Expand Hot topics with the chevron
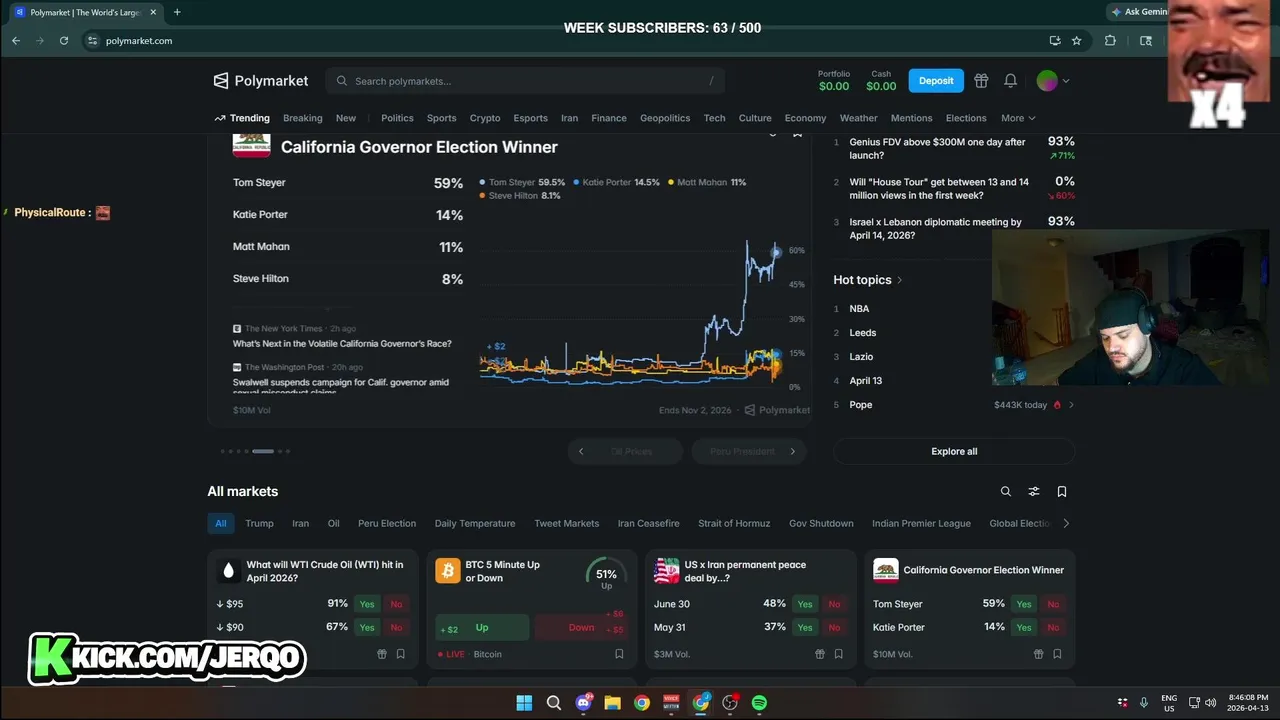This screenshot has width=1280, height=720. (x=899, y=280)
